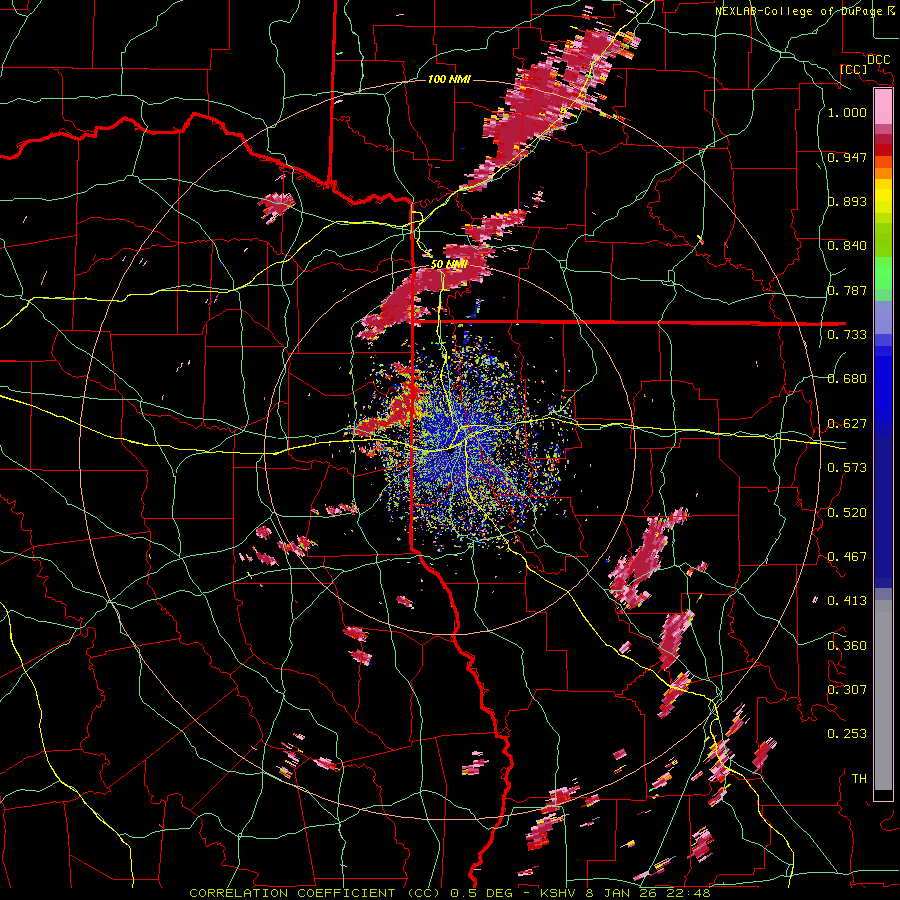Click the 100 NMI range ring label
Image resolution: width=900 pixels, height=900 pixels.
click(449, 79)
